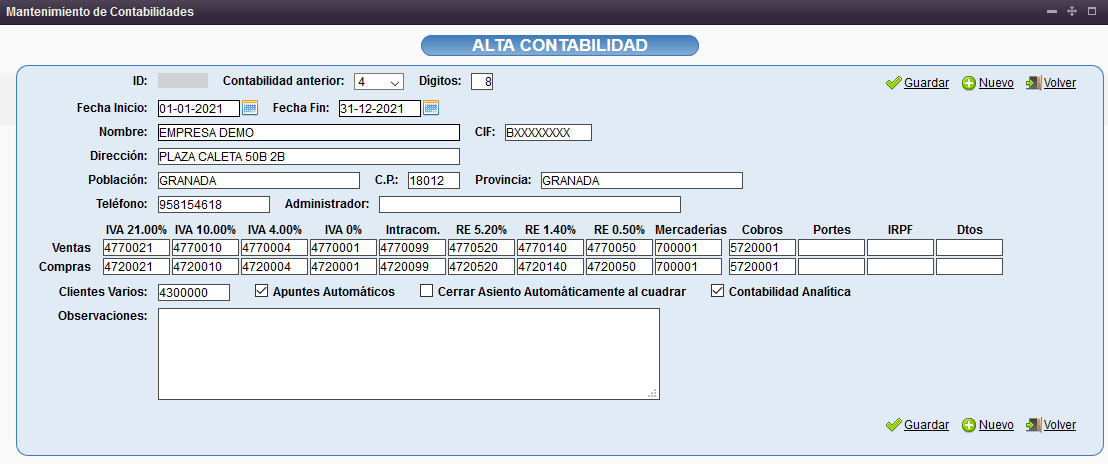Click Compras IVA 4.00% field 4720004
Image resolution: width=1108 pixels, height=464 pixels.
275,267
